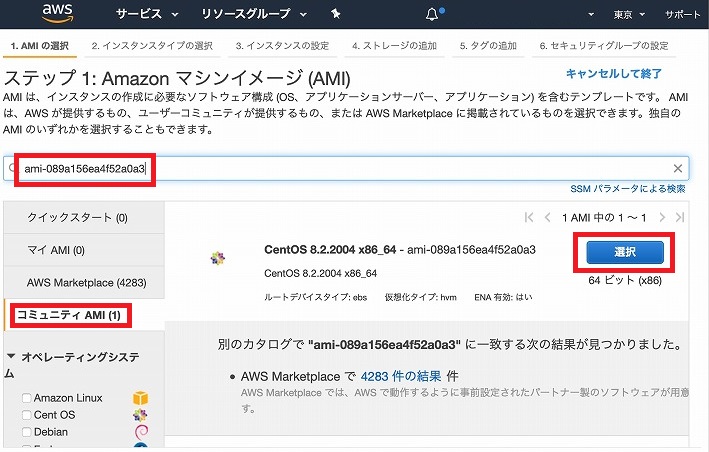The height and width of the screenshot is (452, 709).
Task: Click 64 ビット (x86) label
Action: (625, 280)
